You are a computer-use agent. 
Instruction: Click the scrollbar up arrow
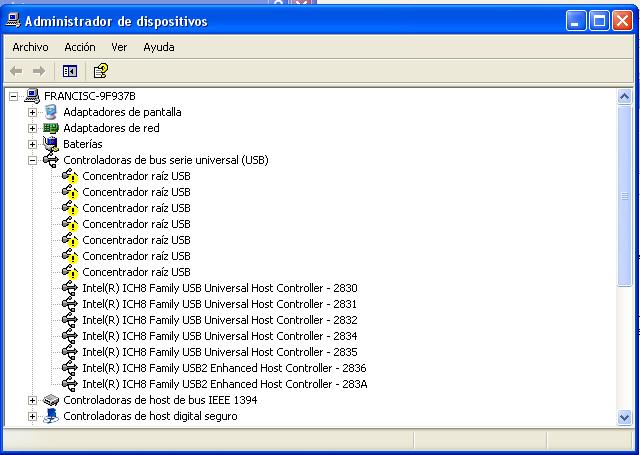pyautogui.click(x=624, y=97)
